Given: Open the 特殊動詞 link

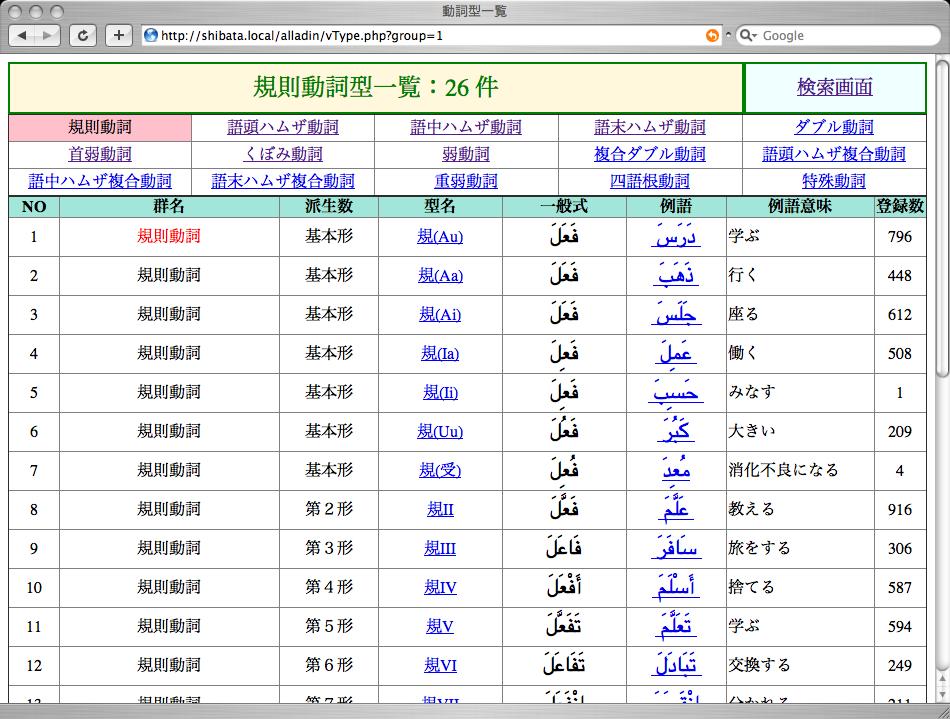Looking at the screenshot, I should coord(835,181).
